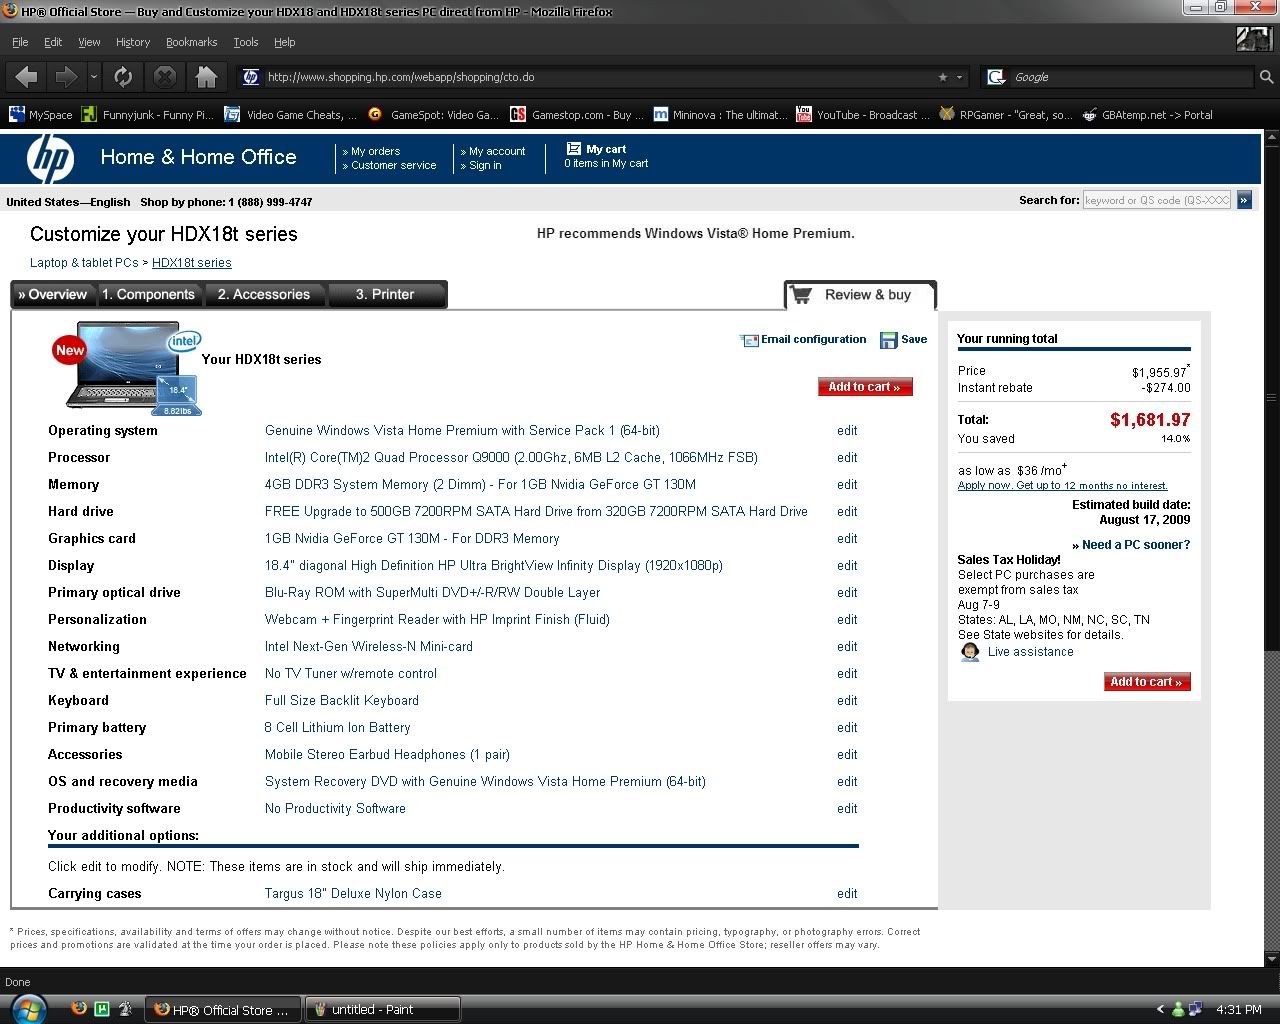This screenshot has height=1024, width=1280.
Task: Click the Firefox Back arrow button
Action: pyautogui.click(x=27, y=77)
